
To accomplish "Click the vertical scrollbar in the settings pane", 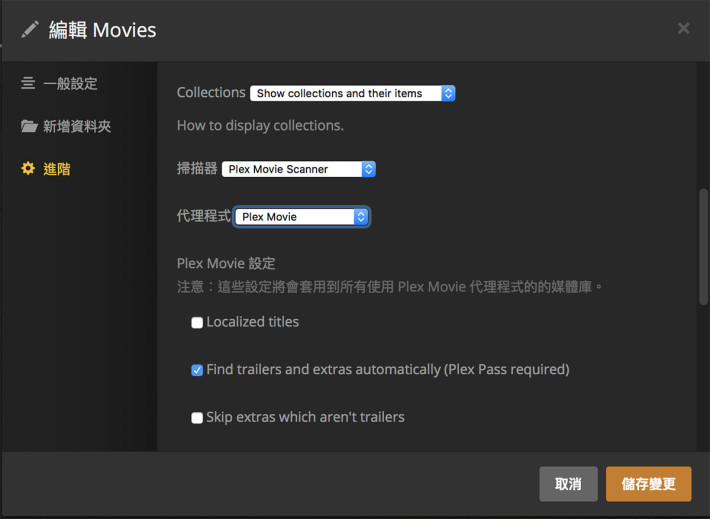I will (703, 247).
